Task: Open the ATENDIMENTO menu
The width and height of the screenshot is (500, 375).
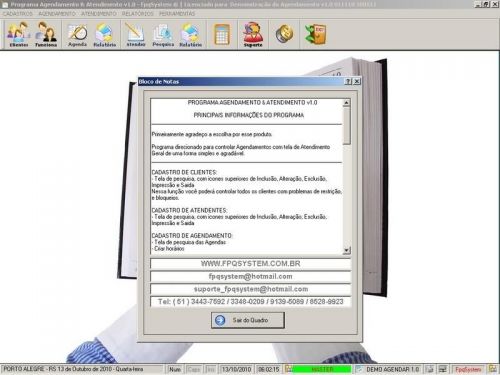Action: point(99,14)
